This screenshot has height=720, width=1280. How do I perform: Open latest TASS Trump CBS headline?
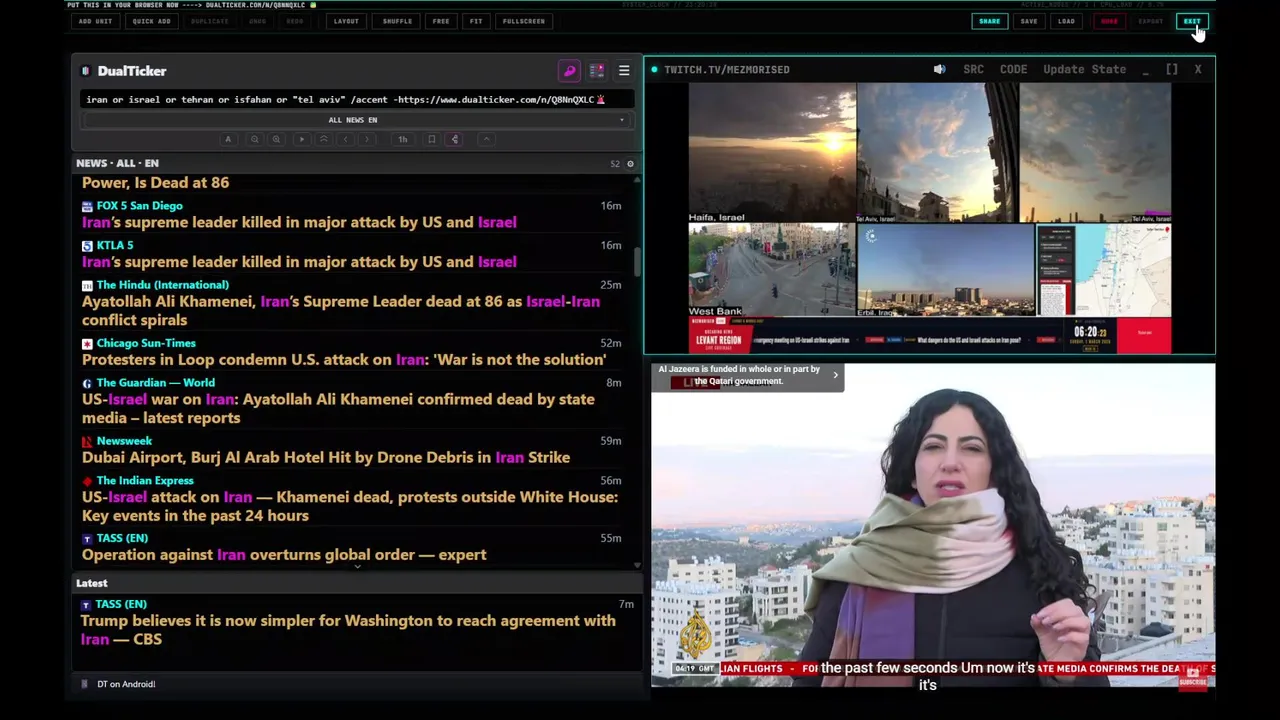[348, 630]
